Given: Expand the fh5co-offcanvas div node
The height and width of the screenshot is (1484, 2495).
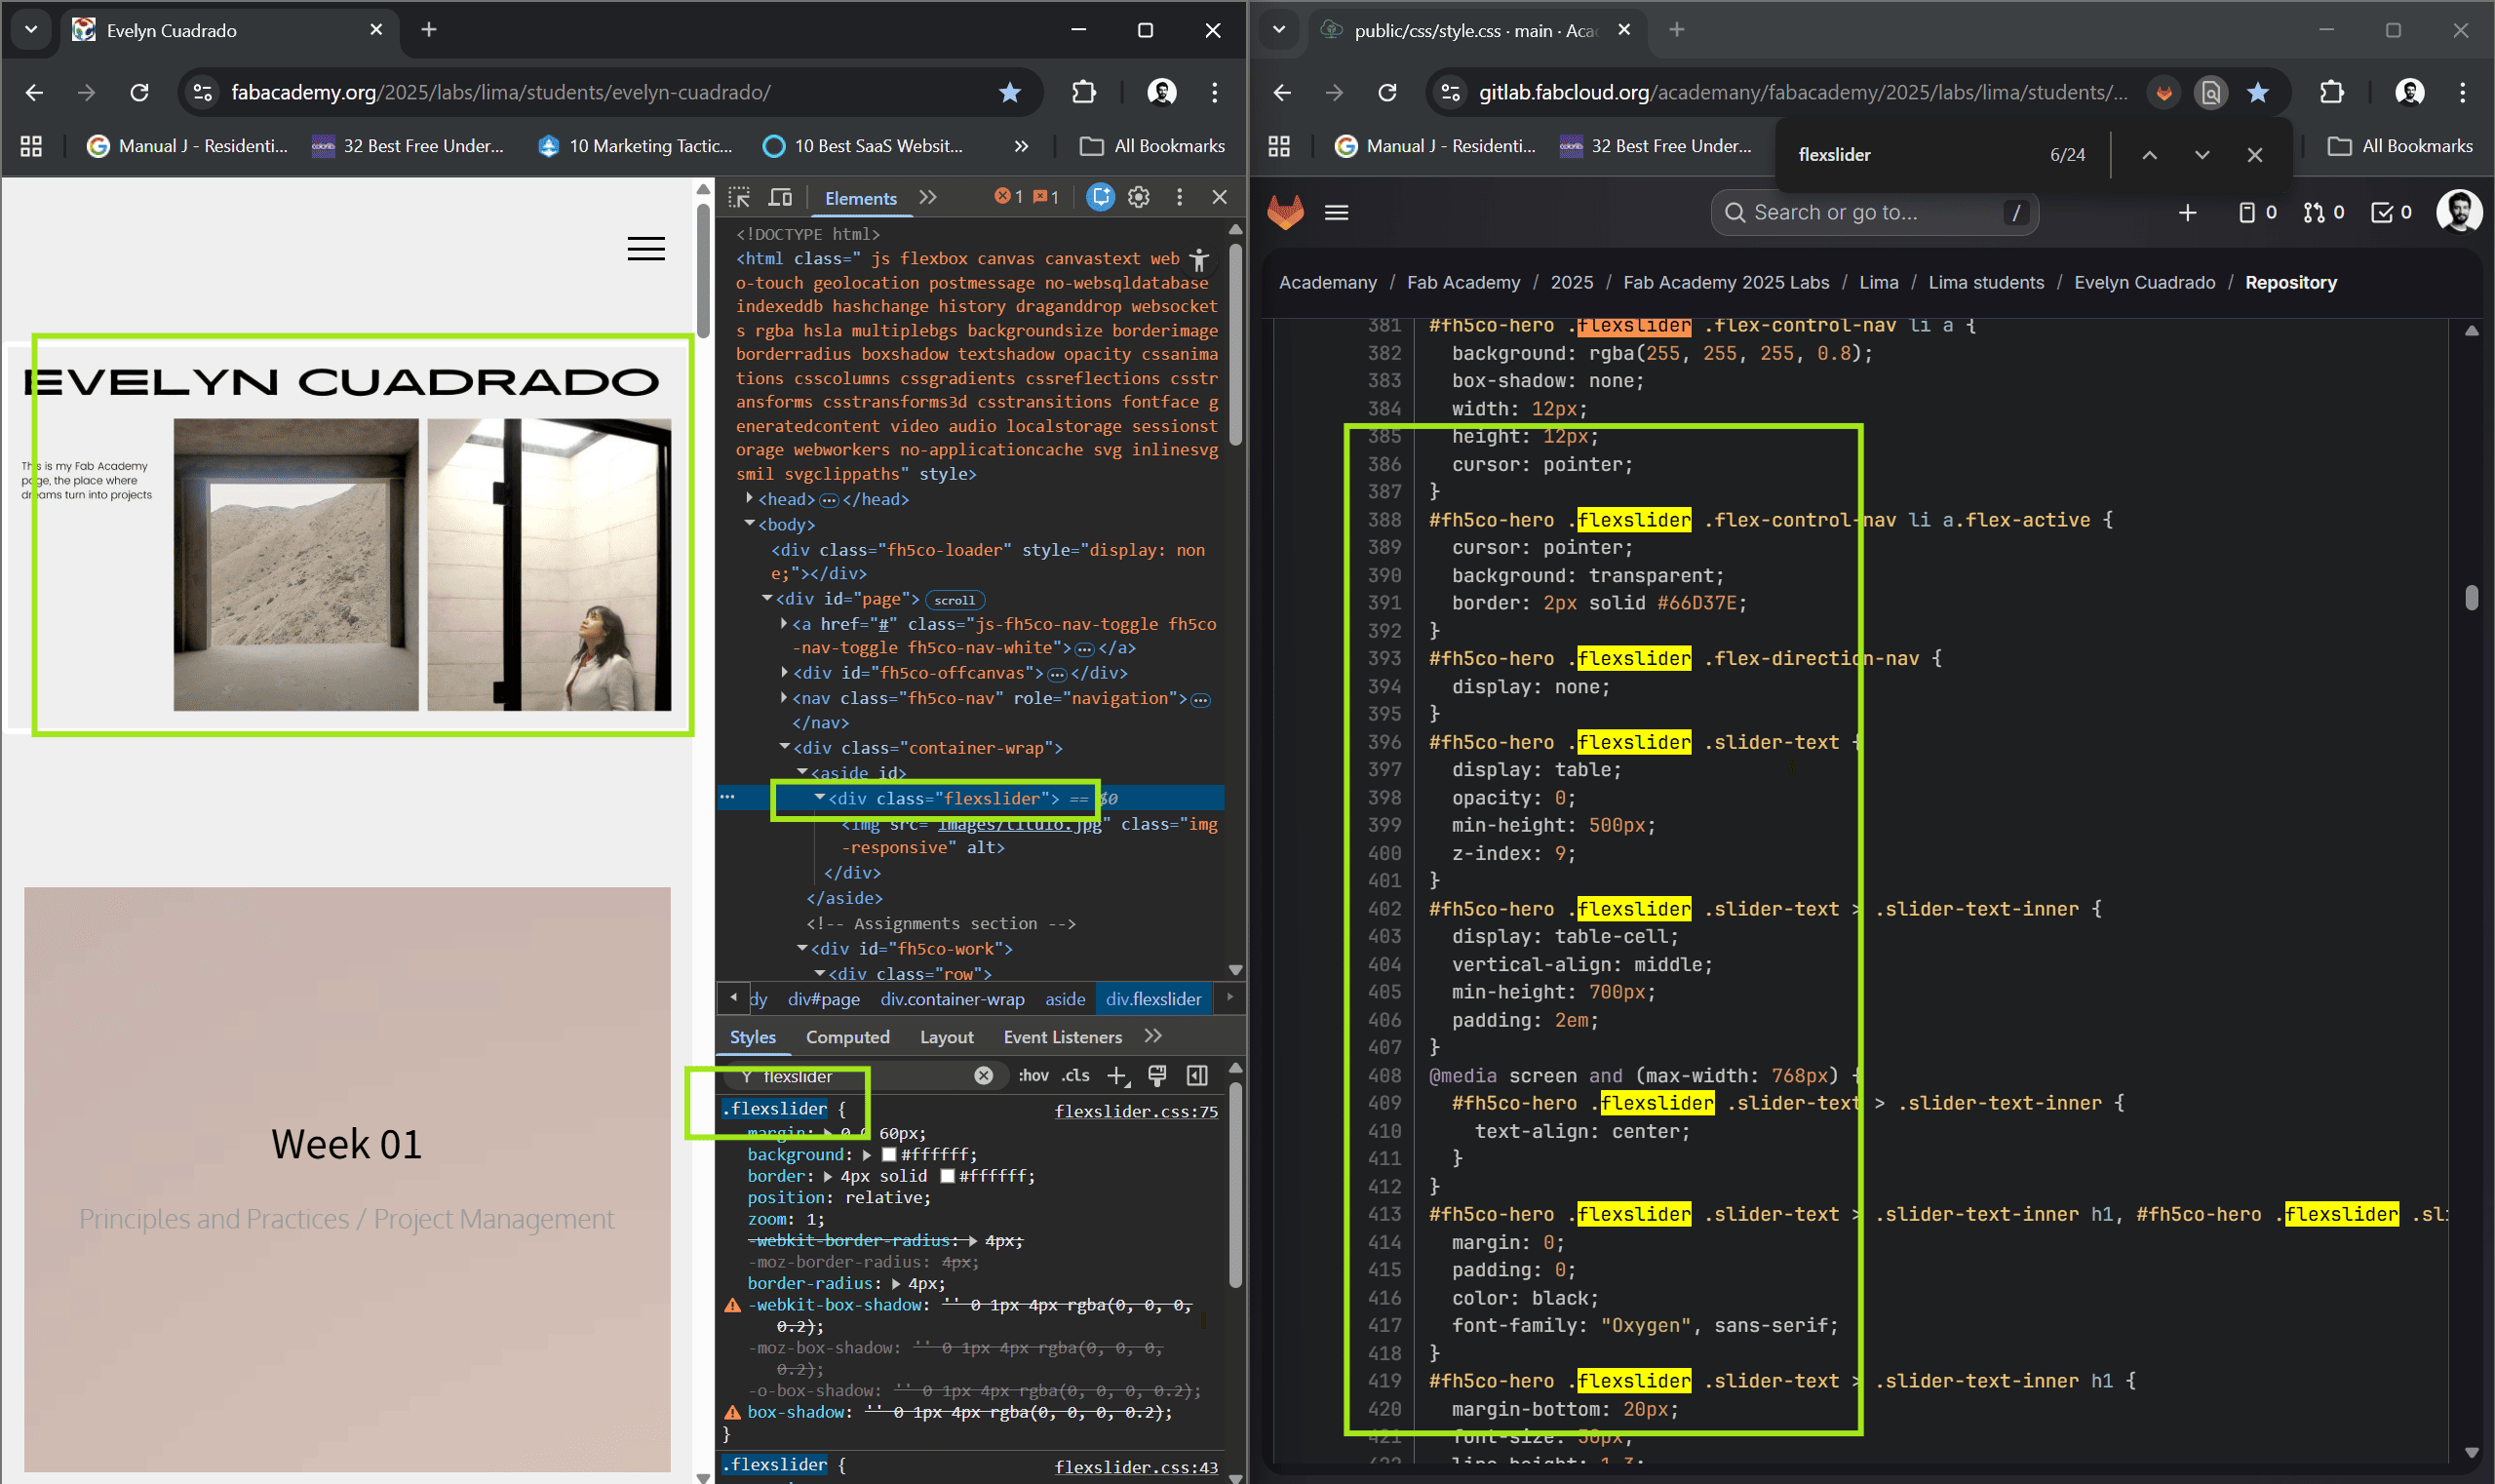Looking at the screenshot, I should [784, 673].
